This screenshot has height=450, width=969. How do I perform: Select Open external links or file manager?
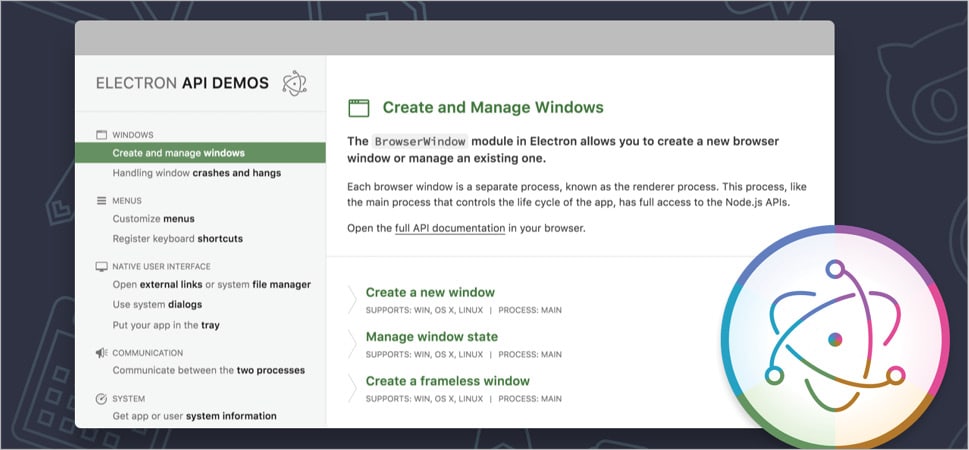(x=211, y=285)
